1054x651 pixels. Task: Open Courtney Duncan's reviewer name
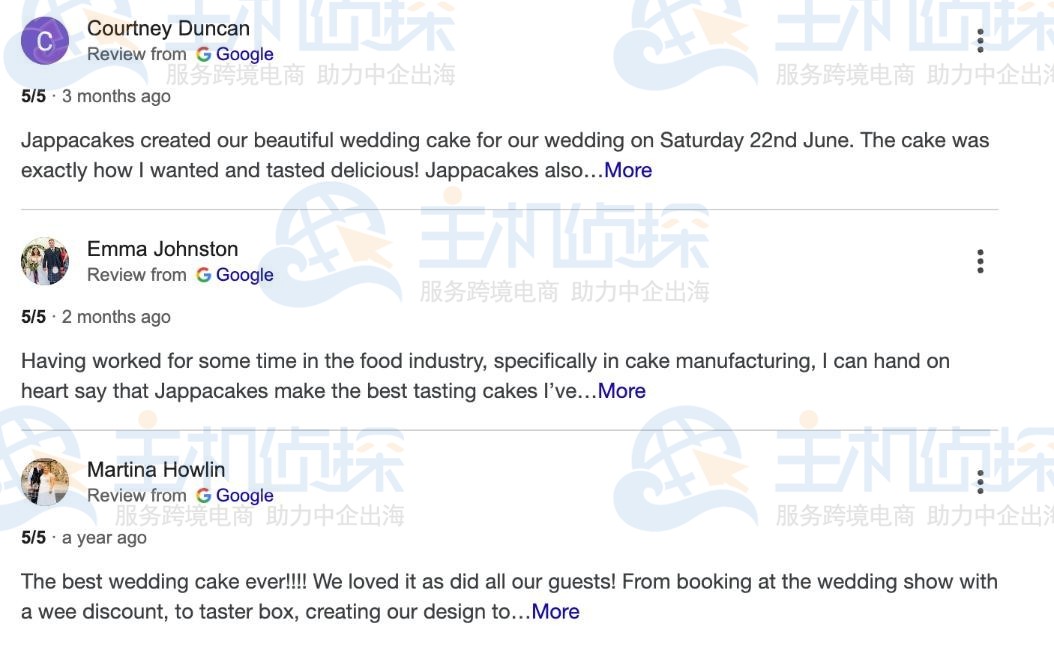click(168, 28)
